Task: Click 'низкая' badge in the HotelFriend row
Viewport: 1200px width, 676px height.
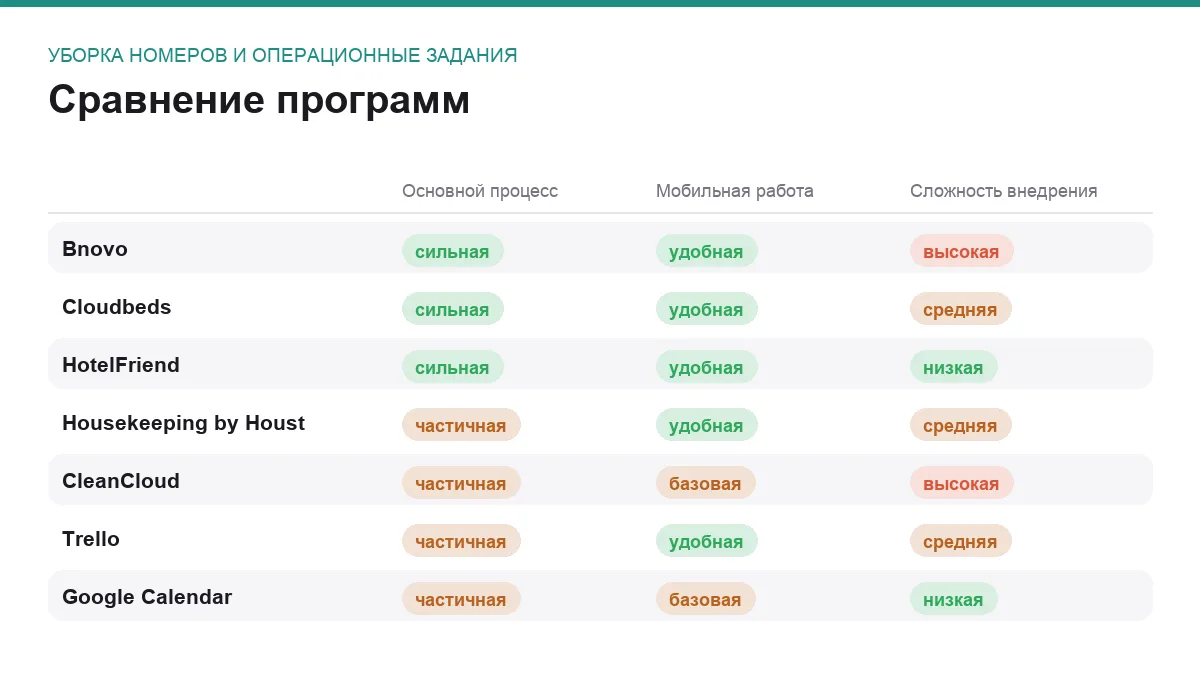Action: 954,367
